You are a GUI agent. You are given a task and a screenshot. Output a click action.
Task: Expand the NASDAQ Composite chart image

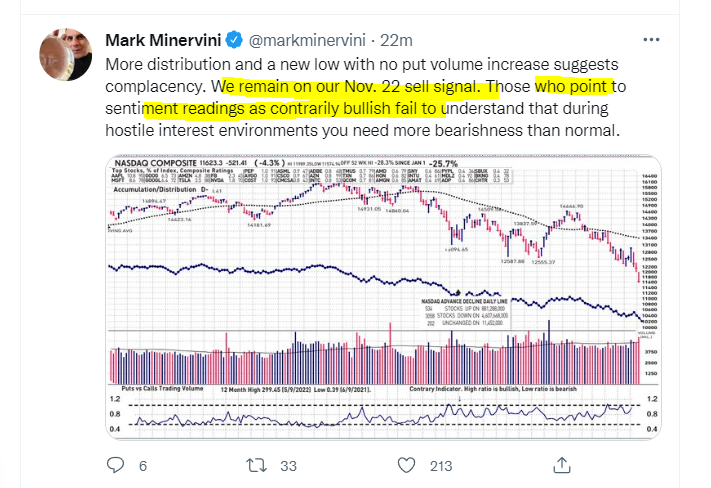coord(380,298)
